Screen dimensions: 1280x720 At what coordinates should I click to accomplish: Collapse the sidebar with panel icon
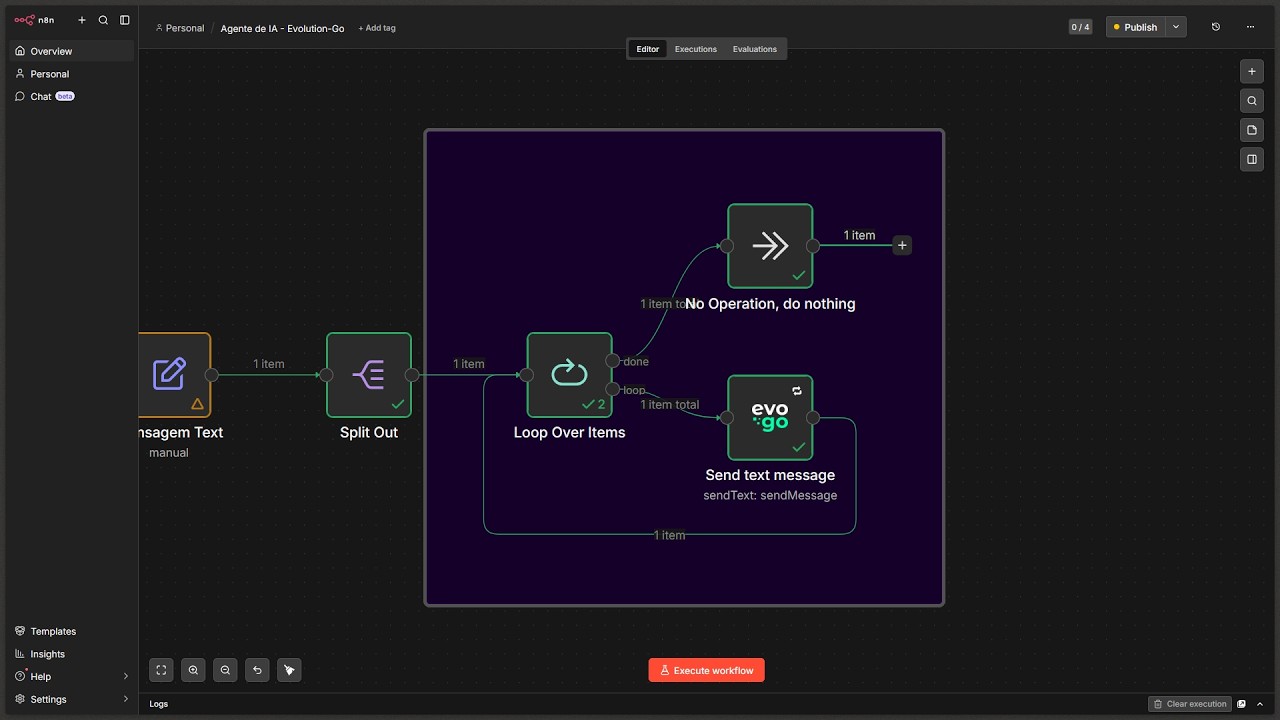pos(125,20)
